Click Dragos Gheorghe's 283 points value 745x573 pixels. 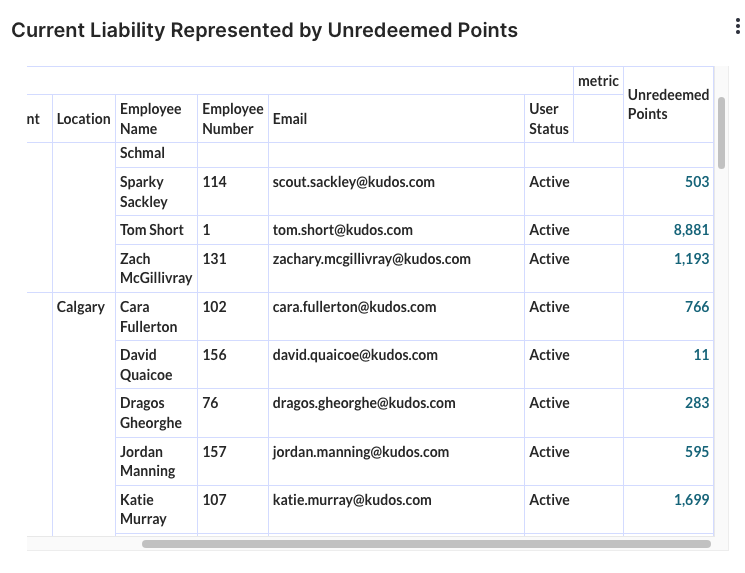697,403
